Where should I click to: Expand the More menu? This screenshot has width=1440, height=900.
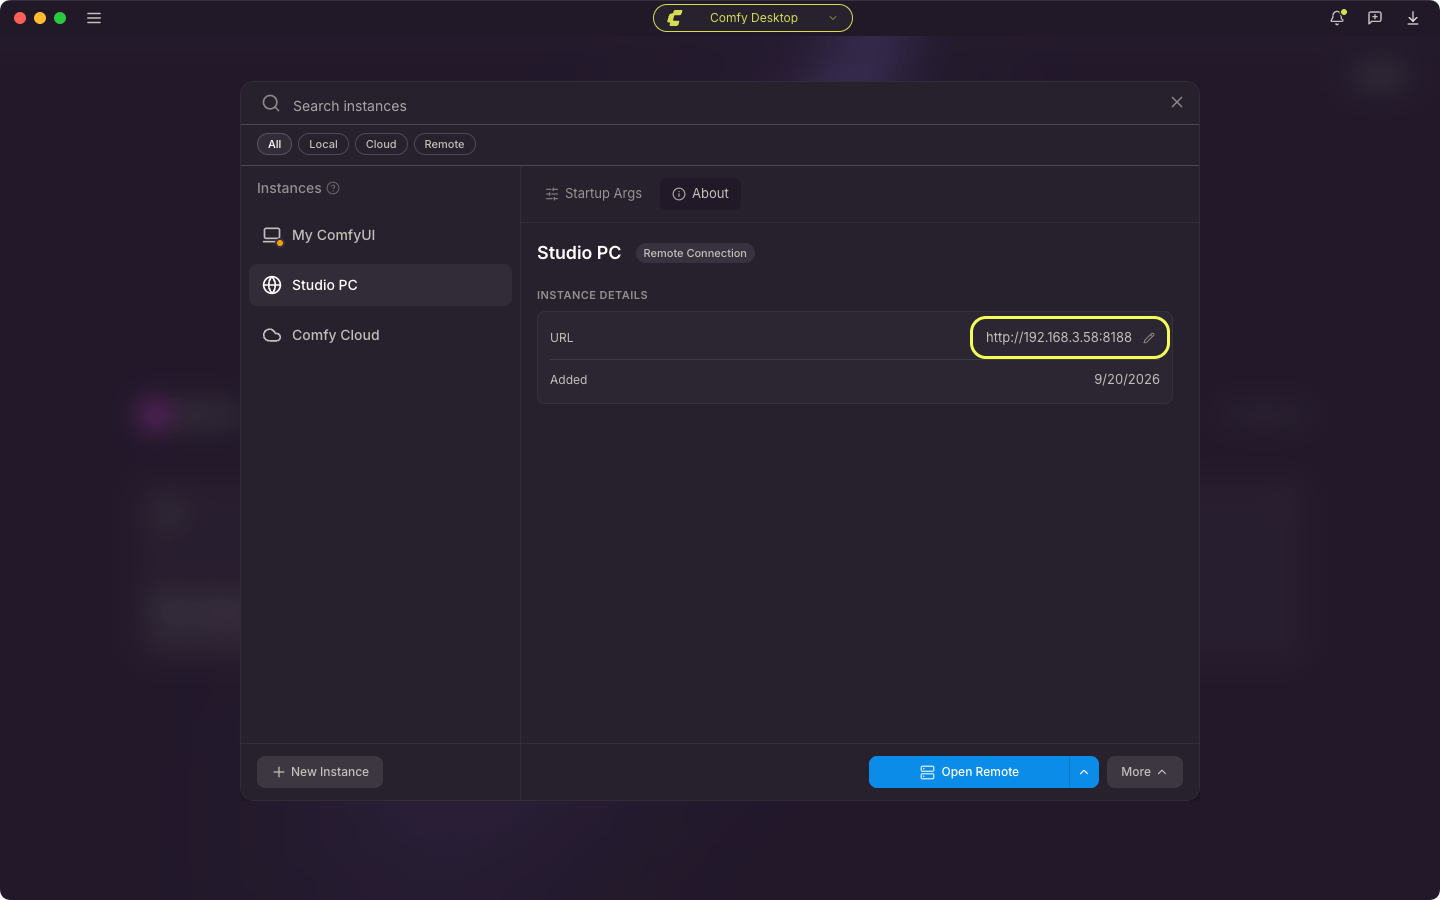point(1144,772)
